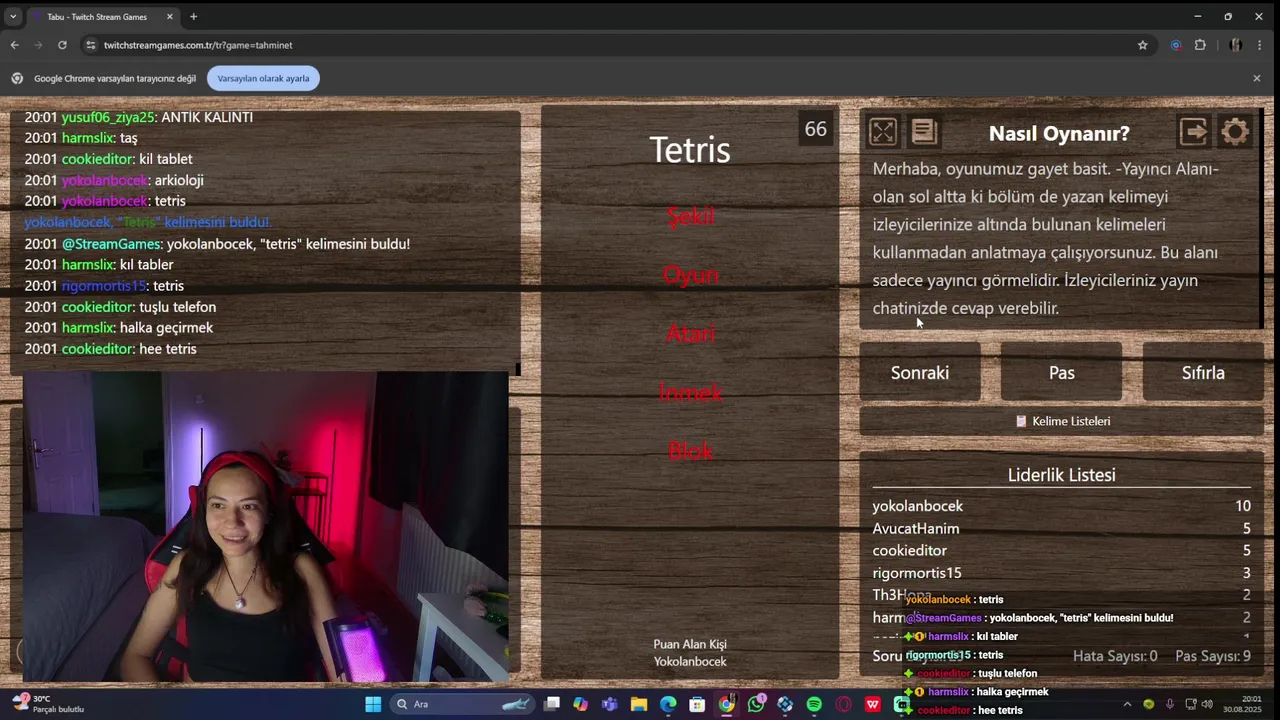The width and height of the screenshot is (1280, 720).
Task: Open the tab search dropdown arrow
Action: pyautogui.click(x=13, y=17)
